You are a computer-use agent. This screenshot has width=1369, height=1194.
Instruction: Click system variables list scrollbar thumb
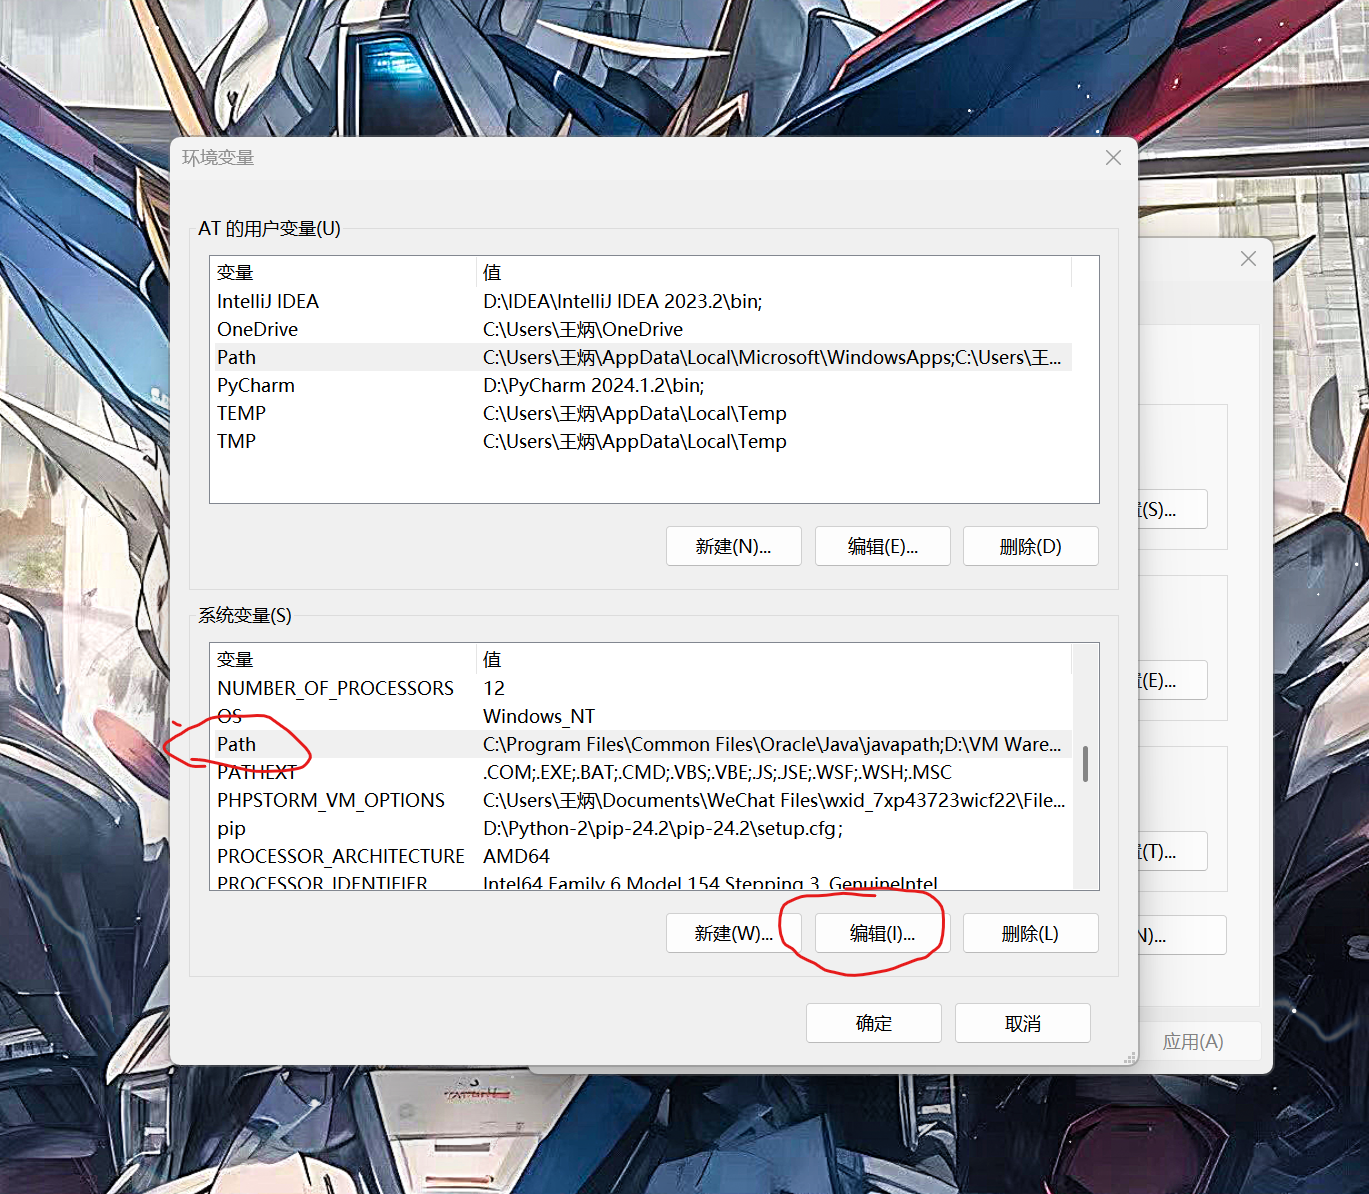(x=1085, y=764)
